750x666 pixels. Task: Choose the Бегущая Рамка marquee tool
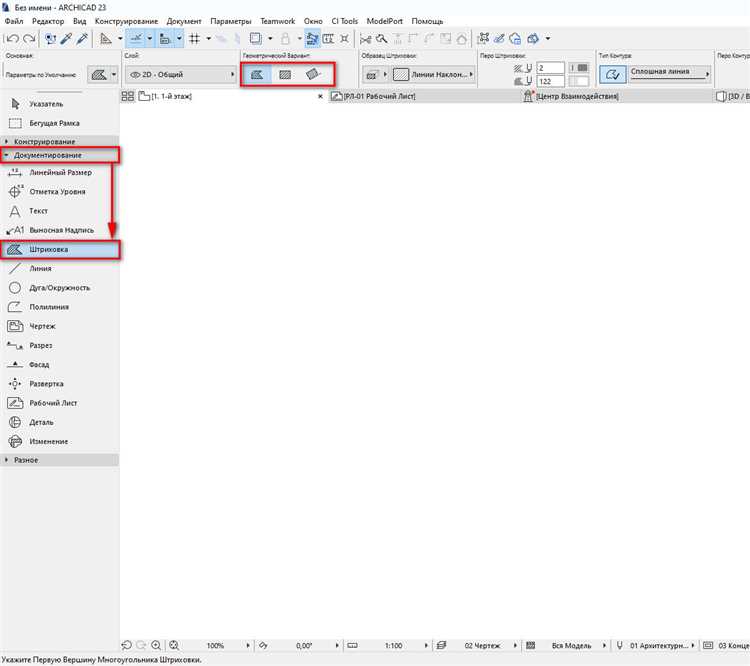54,123
